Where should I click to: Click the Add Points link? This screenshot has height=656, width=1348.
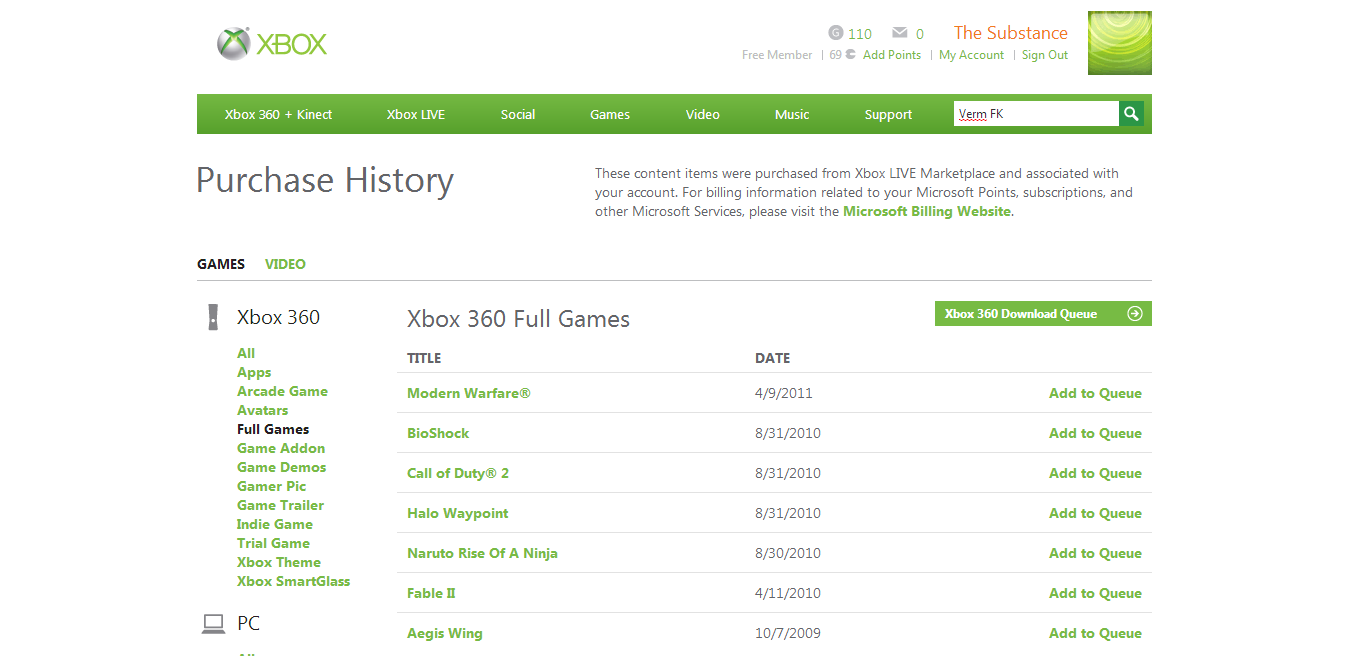(x=891, y=55)
